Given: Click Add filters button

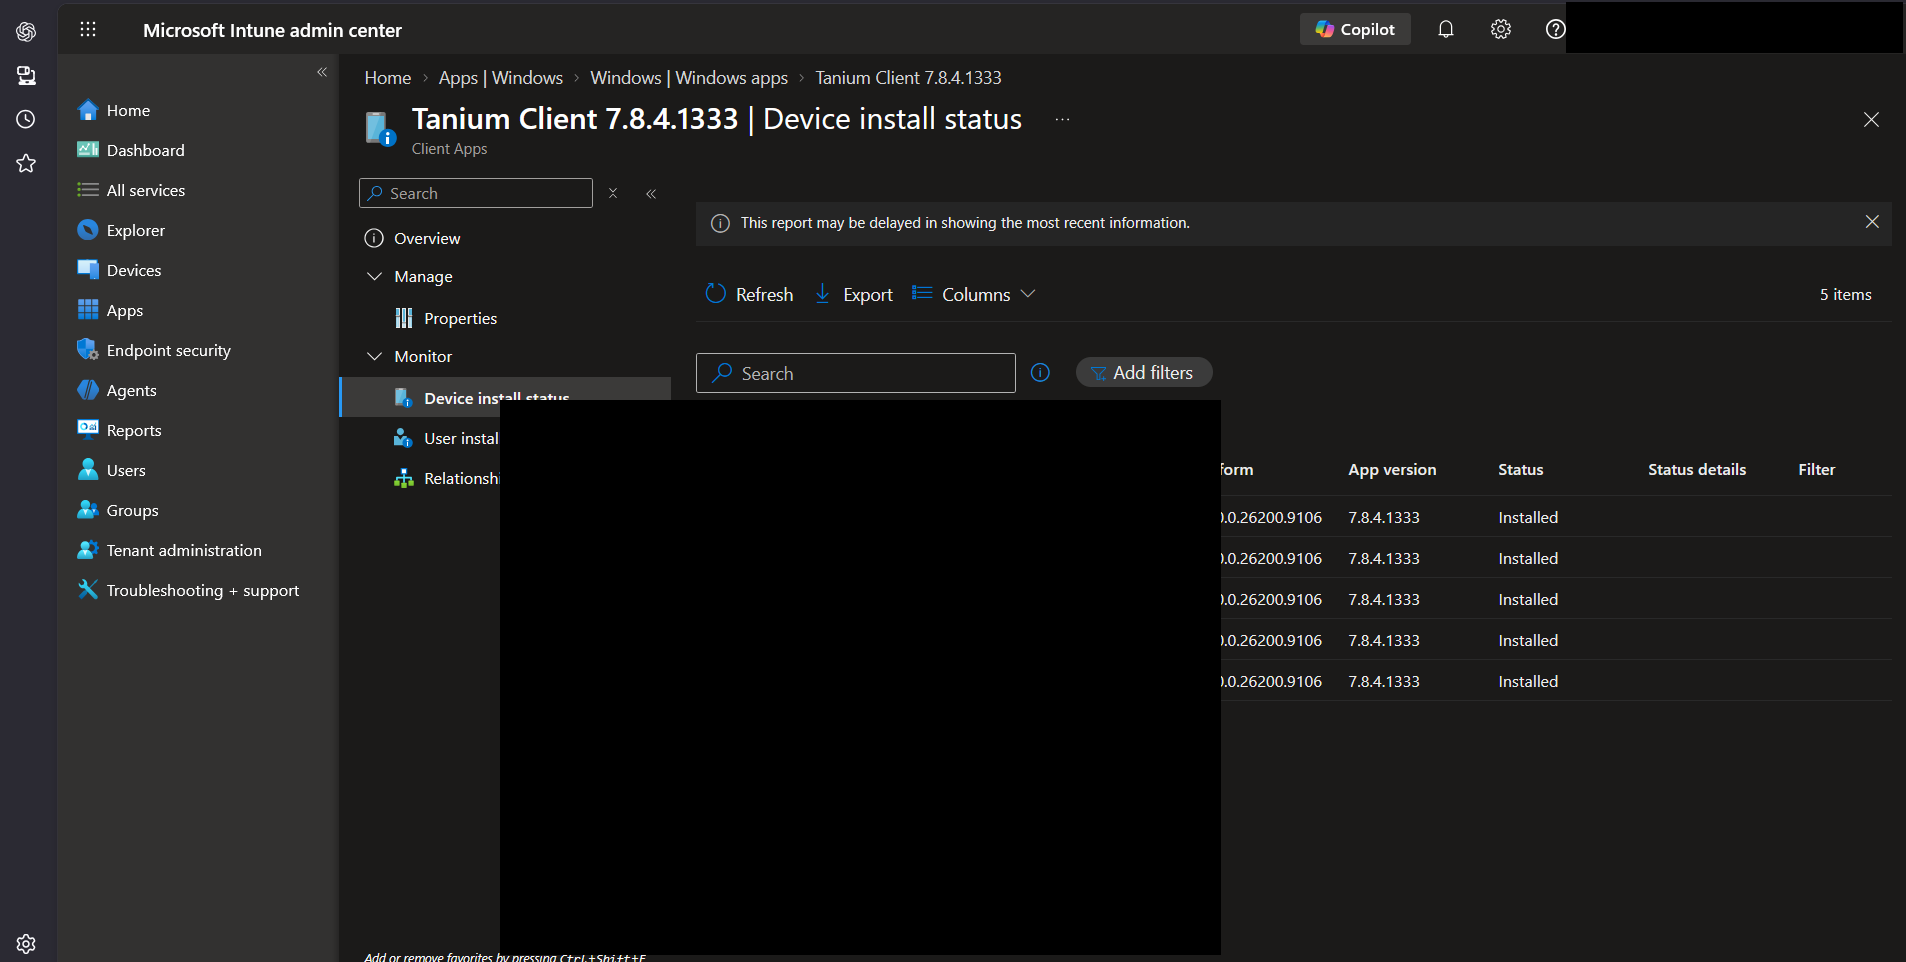Looking at the screenshot, I should pos(1144,372).
